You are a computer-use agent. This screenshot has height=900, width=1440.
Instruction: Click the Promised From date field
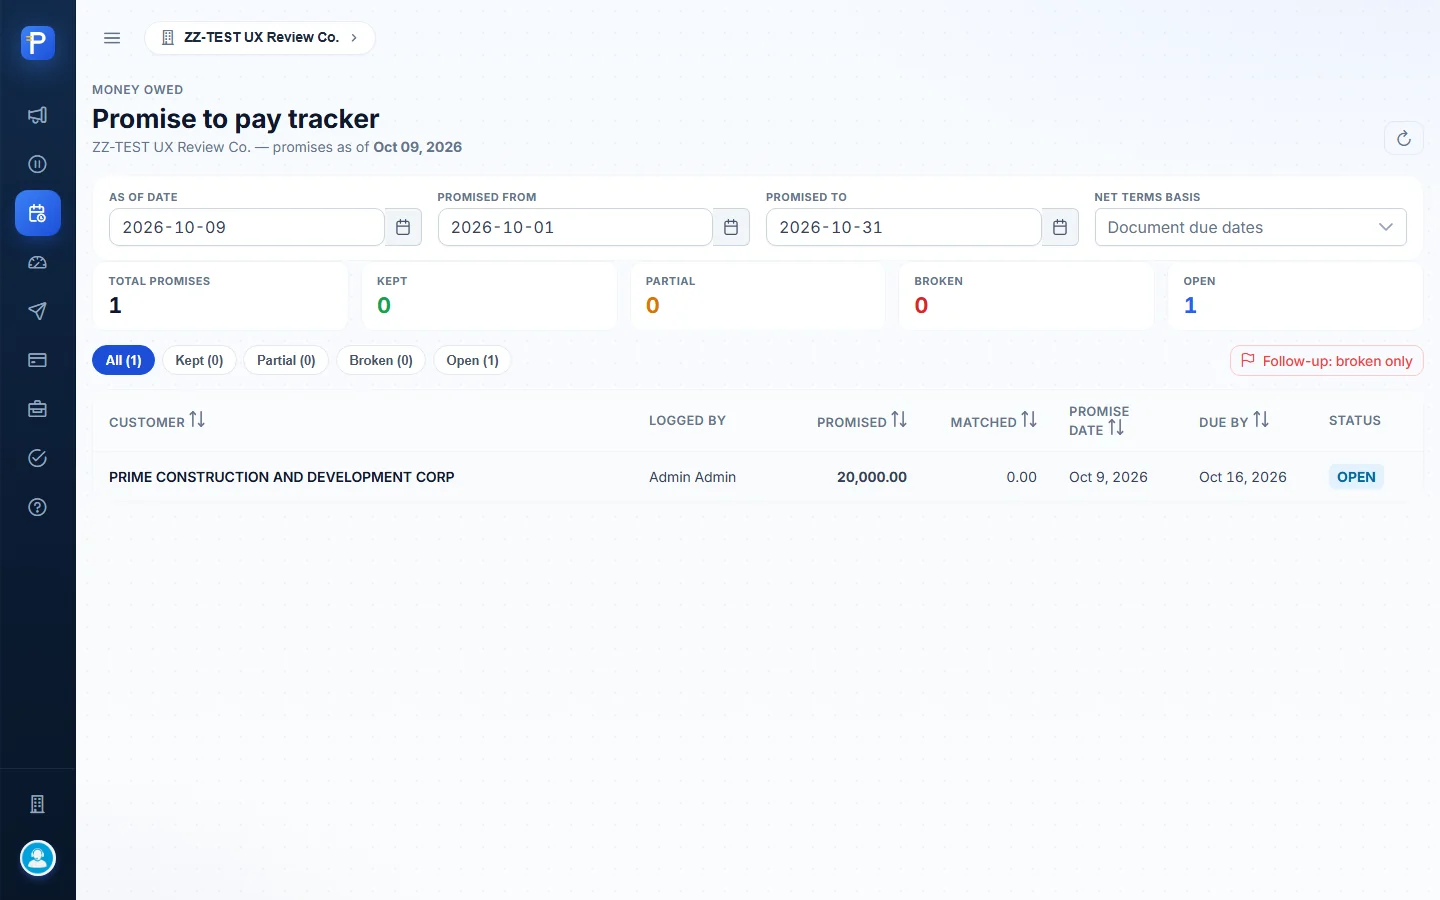tap(575, 227)
